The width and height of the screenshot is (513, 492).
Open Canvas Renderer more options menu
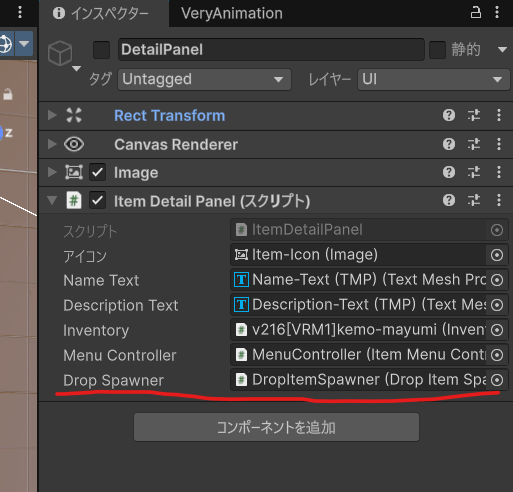click(499, 144)
